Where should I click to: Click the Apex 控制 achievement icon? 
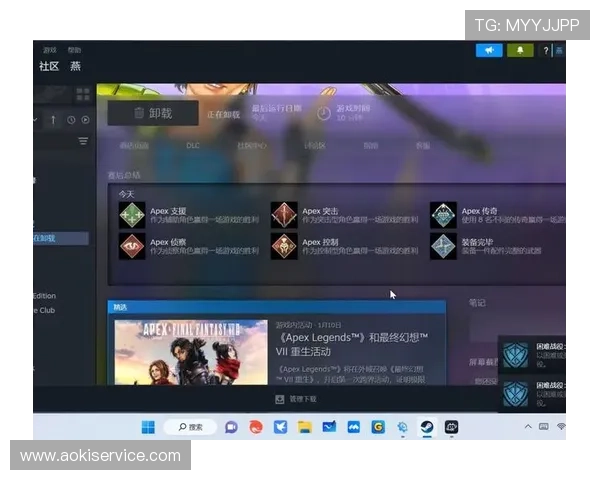pyautogui.click(x=284, y=246)
